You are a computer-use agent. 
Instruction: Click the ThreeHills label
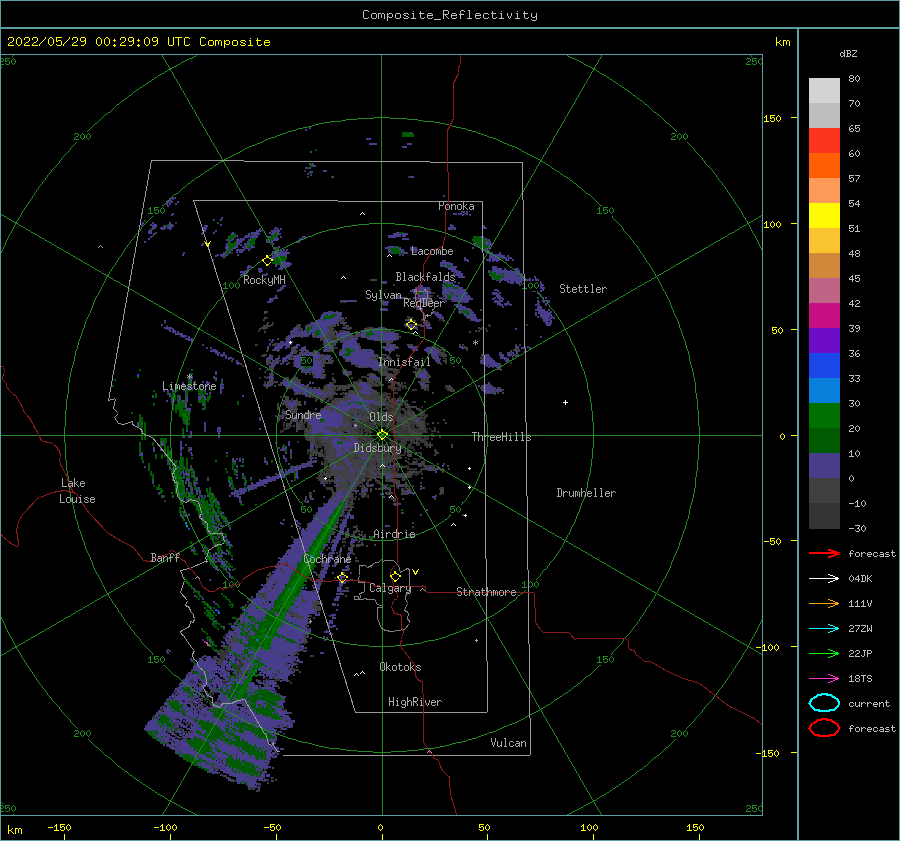(x=502, y=437)
